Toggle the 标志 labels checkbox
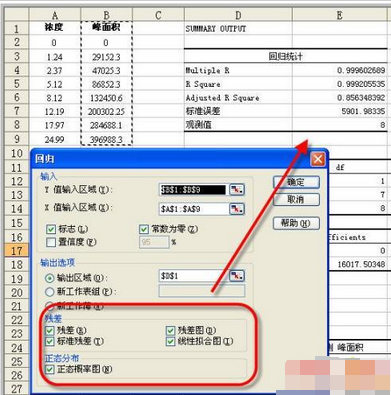Viewport: 391px width, 395px height. click(x=51, y=229)
